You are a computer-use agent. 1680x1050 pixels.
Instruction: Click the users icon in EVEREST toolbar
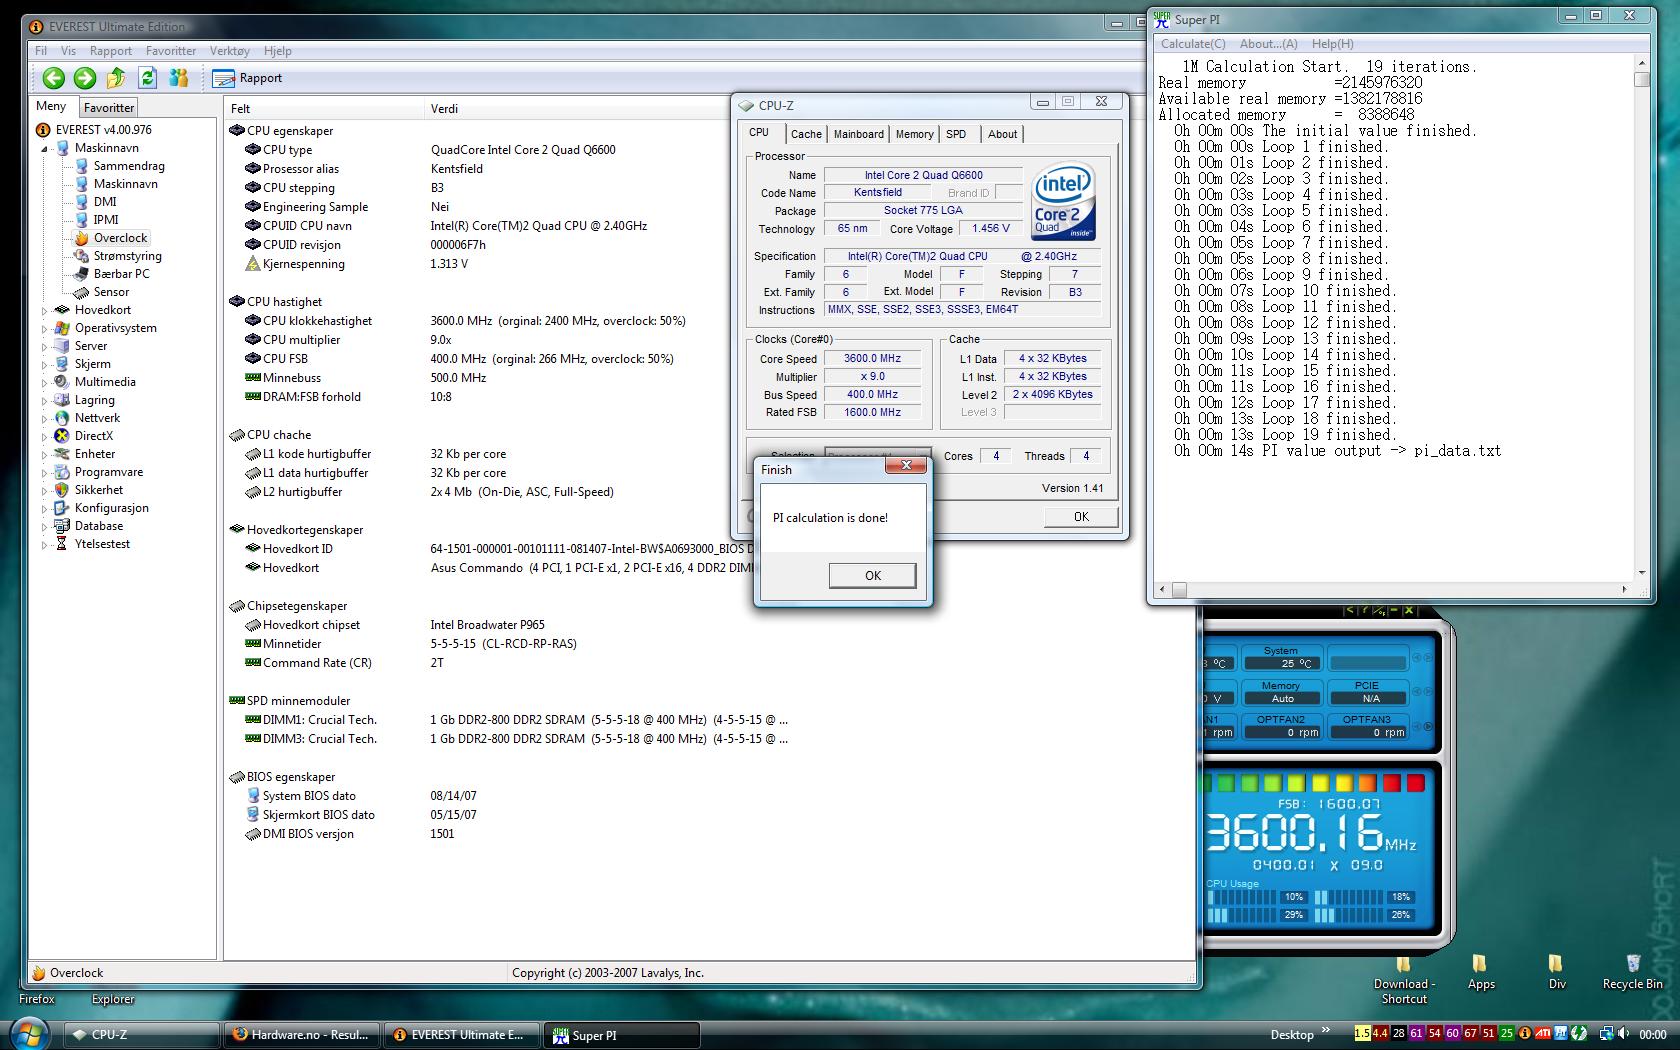(179, 78)
